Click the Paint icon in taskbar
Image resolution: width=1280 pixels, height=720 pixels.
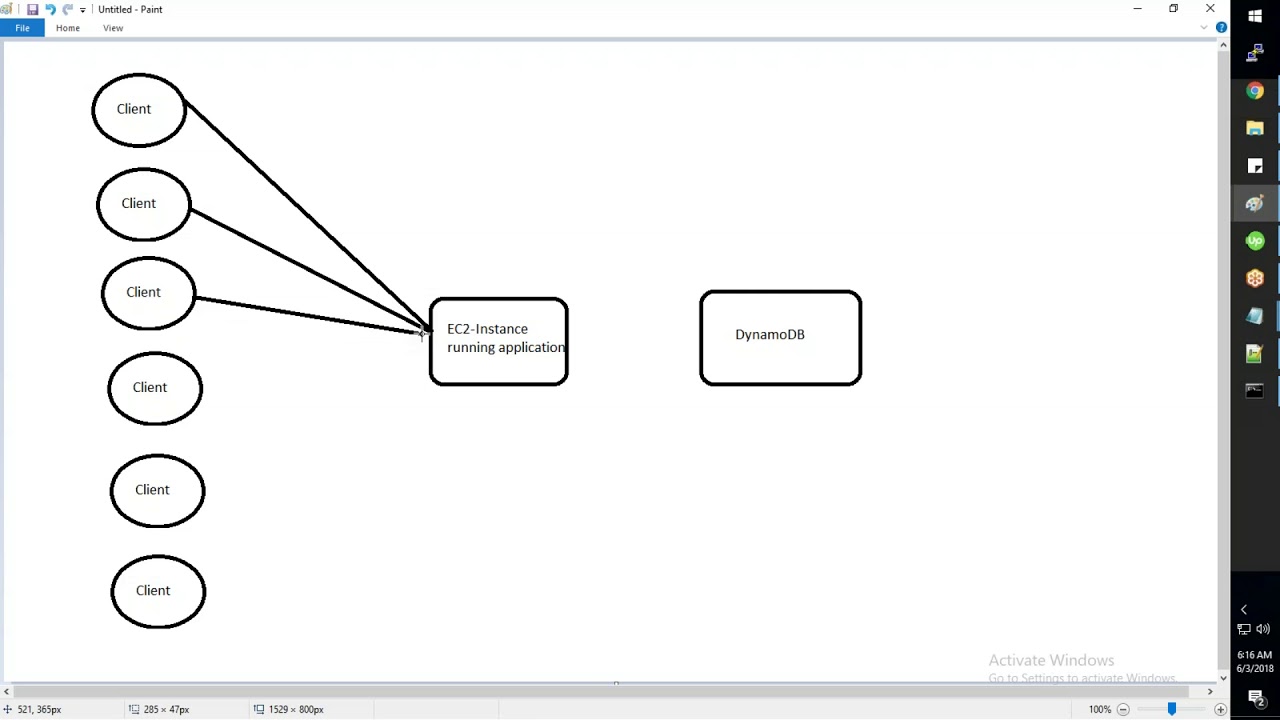pos(1255,203)
